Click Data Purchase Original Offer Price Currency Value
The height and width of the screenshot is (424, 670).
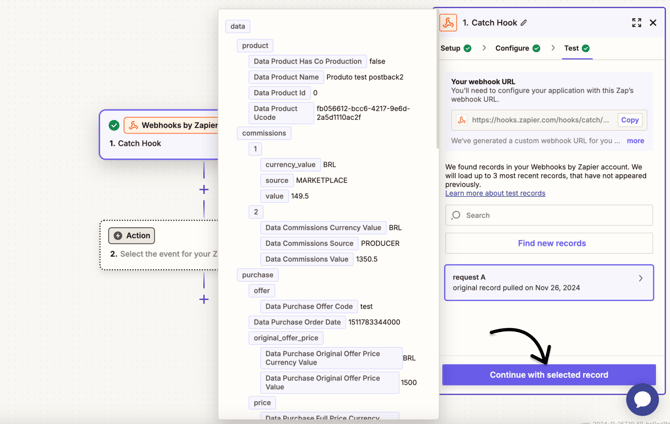331,358
